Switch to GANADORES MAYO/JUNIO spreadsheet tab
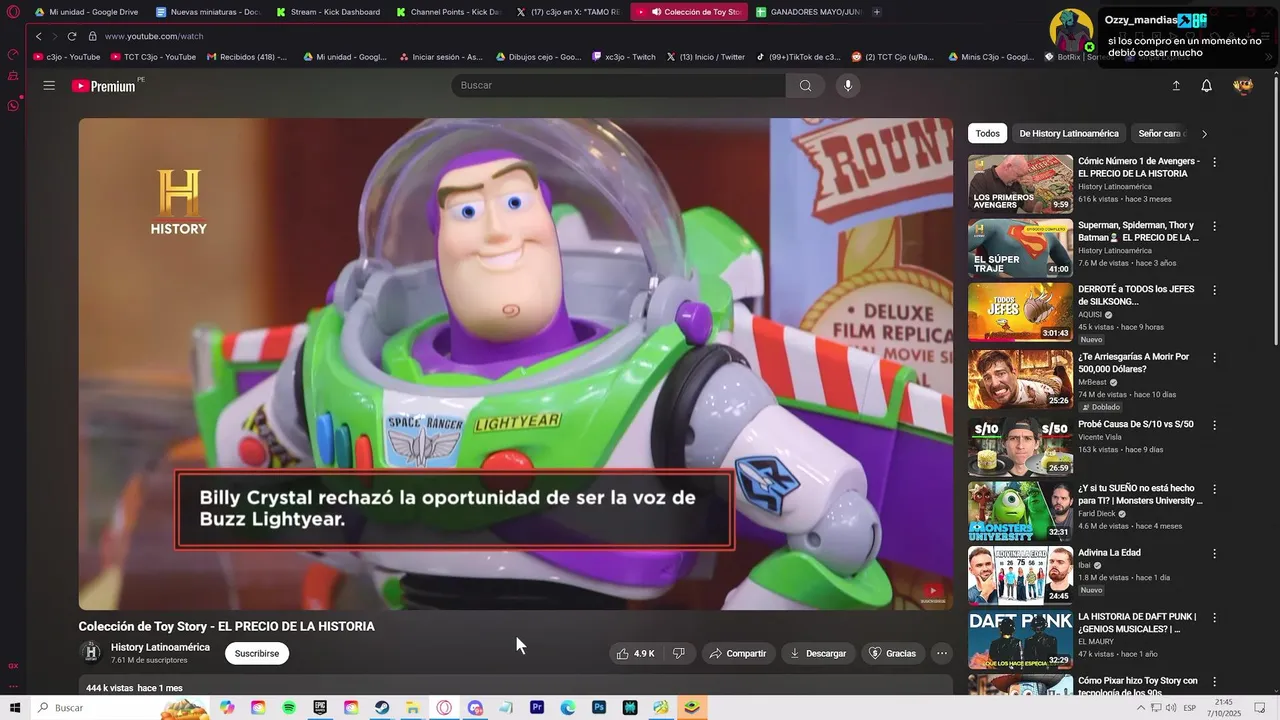This screenshot has height=720, width=1280. click(808, 12)
